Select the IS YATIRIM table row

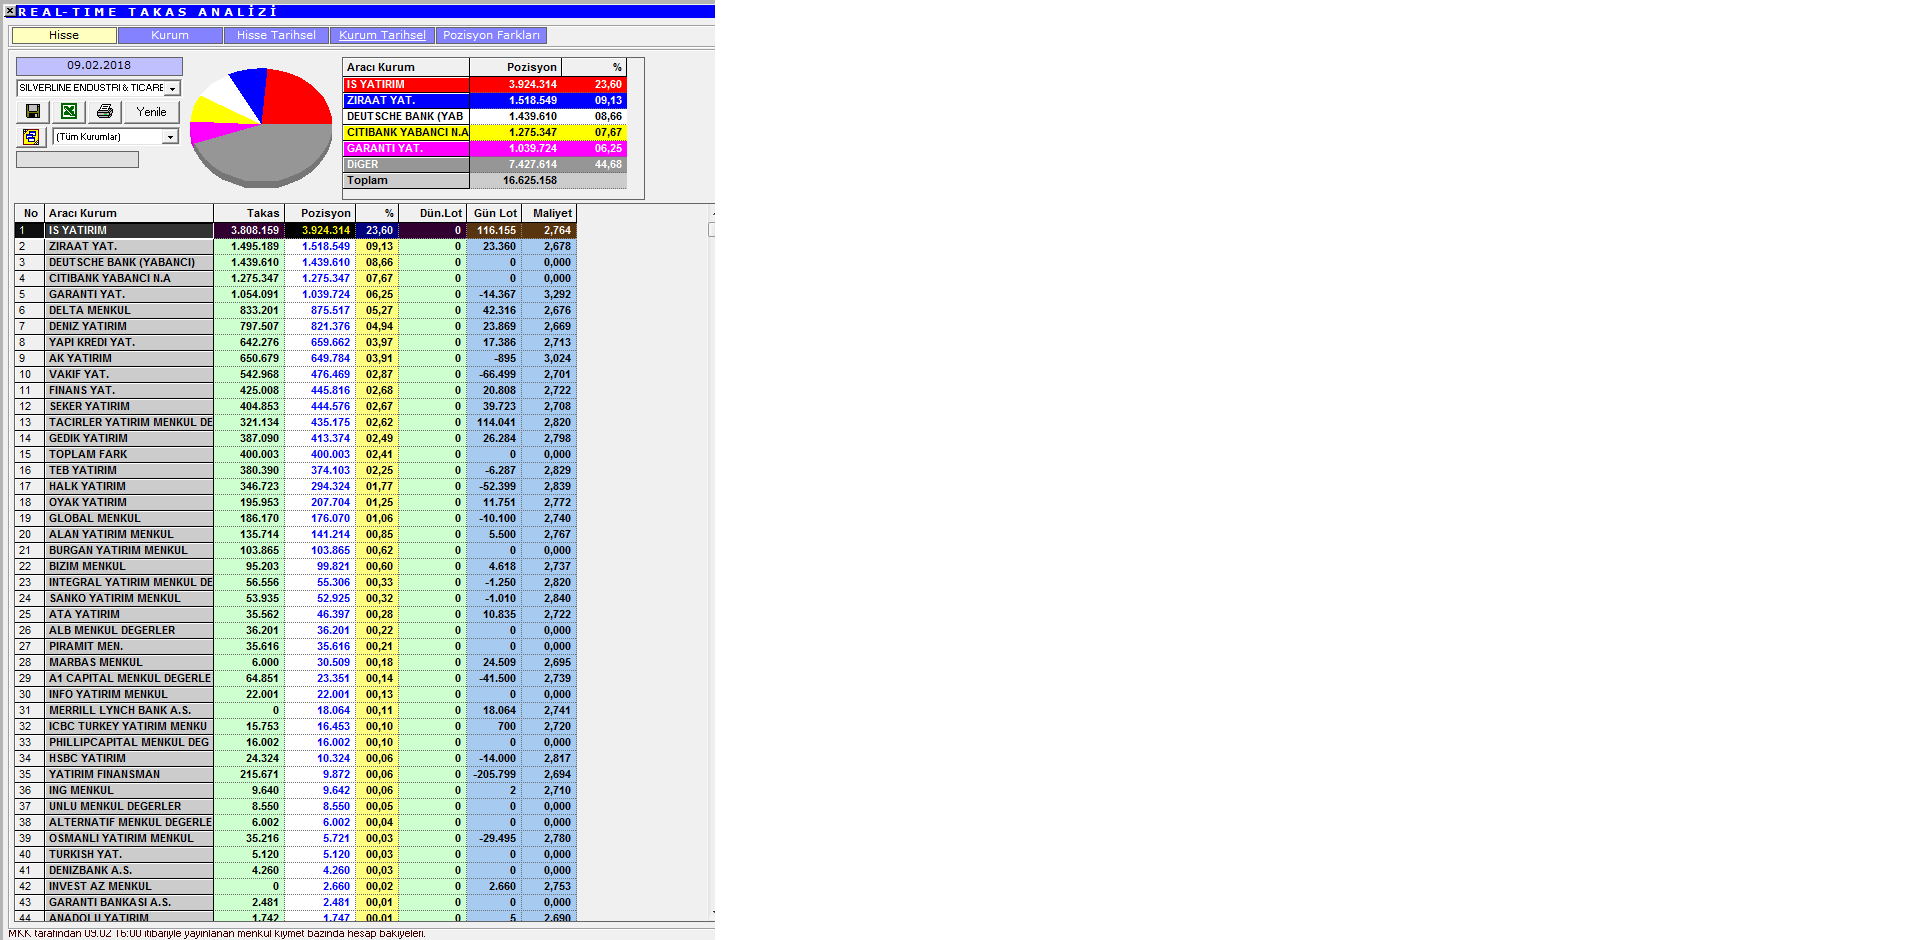295,230
